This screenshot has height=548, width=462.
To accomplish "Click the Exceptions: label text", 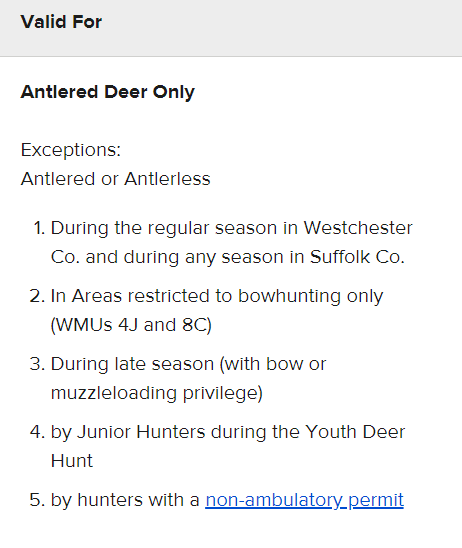I will (x=71, y=150).
